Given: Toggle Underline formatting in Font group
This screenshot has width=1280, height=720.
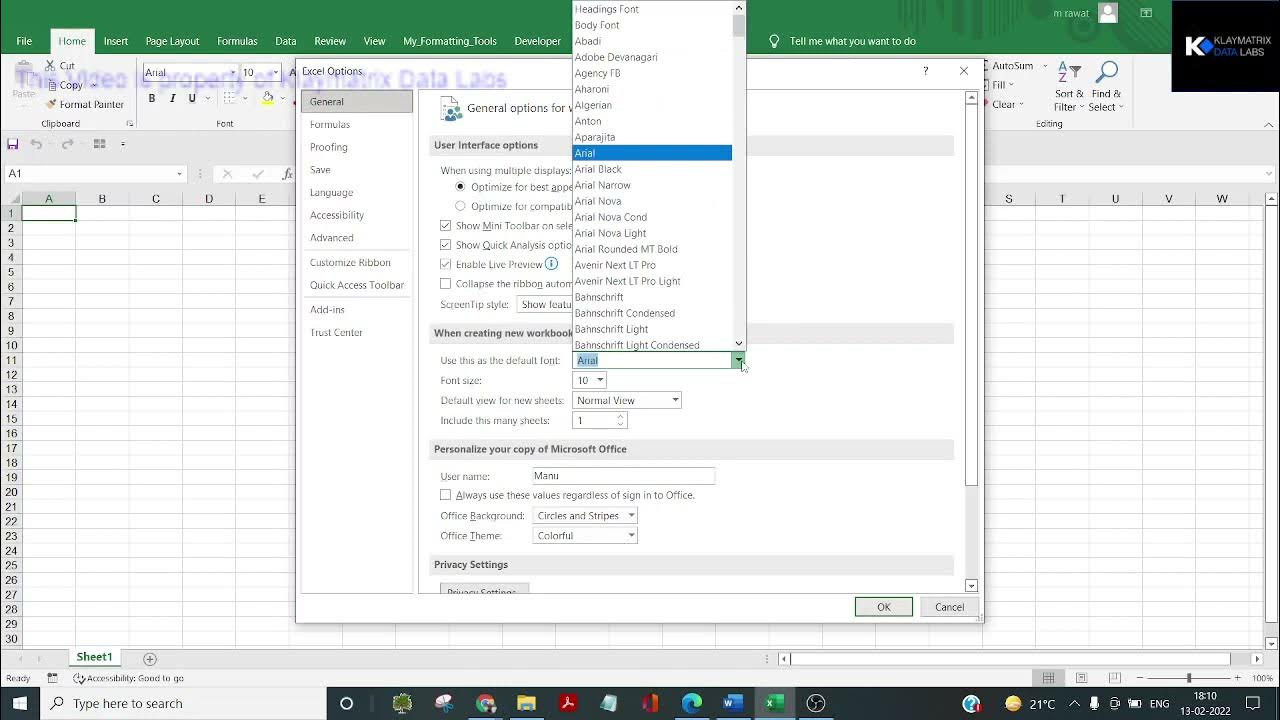Looking at the screenshot, I should [192, 98].
